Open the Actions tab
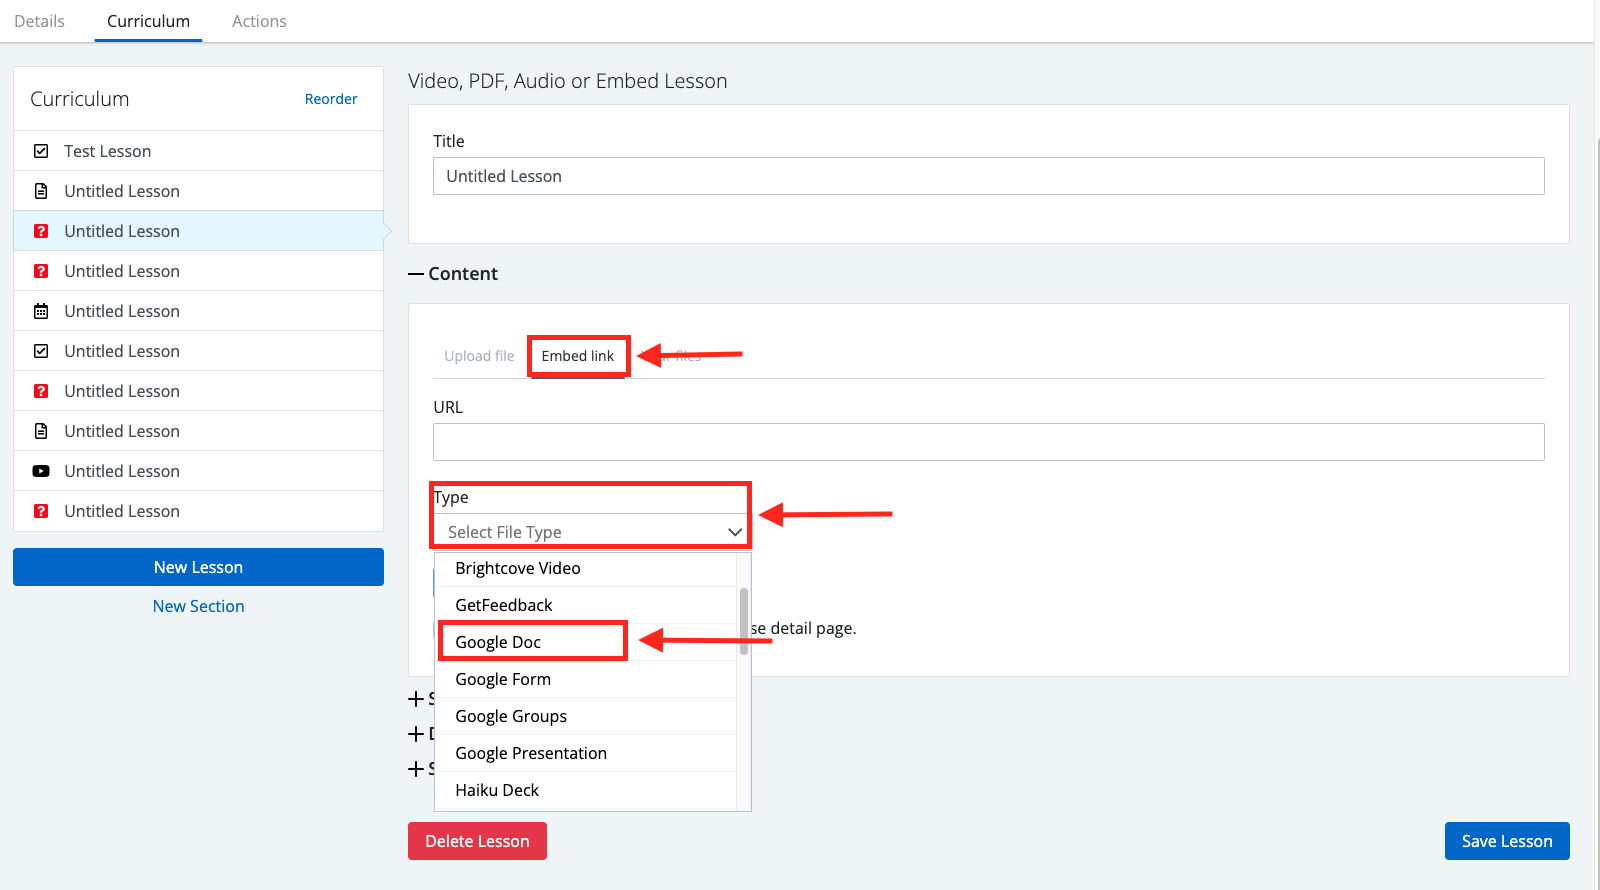Image resolution: width=1600 pixels, height=890 pixels. 259,21
